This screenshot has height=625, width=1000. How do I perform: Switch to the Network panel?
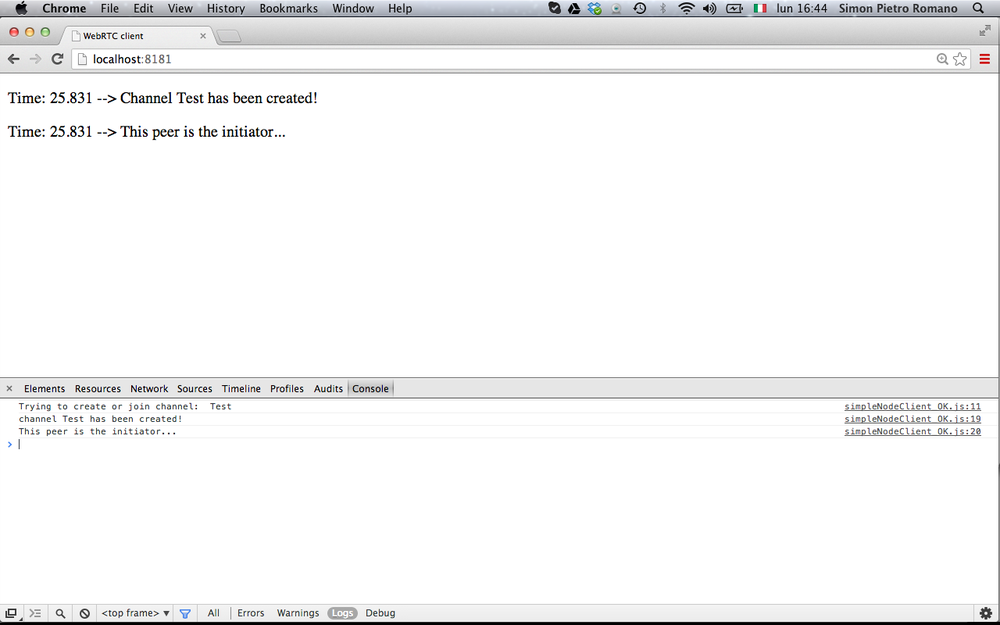pos(149,388)
